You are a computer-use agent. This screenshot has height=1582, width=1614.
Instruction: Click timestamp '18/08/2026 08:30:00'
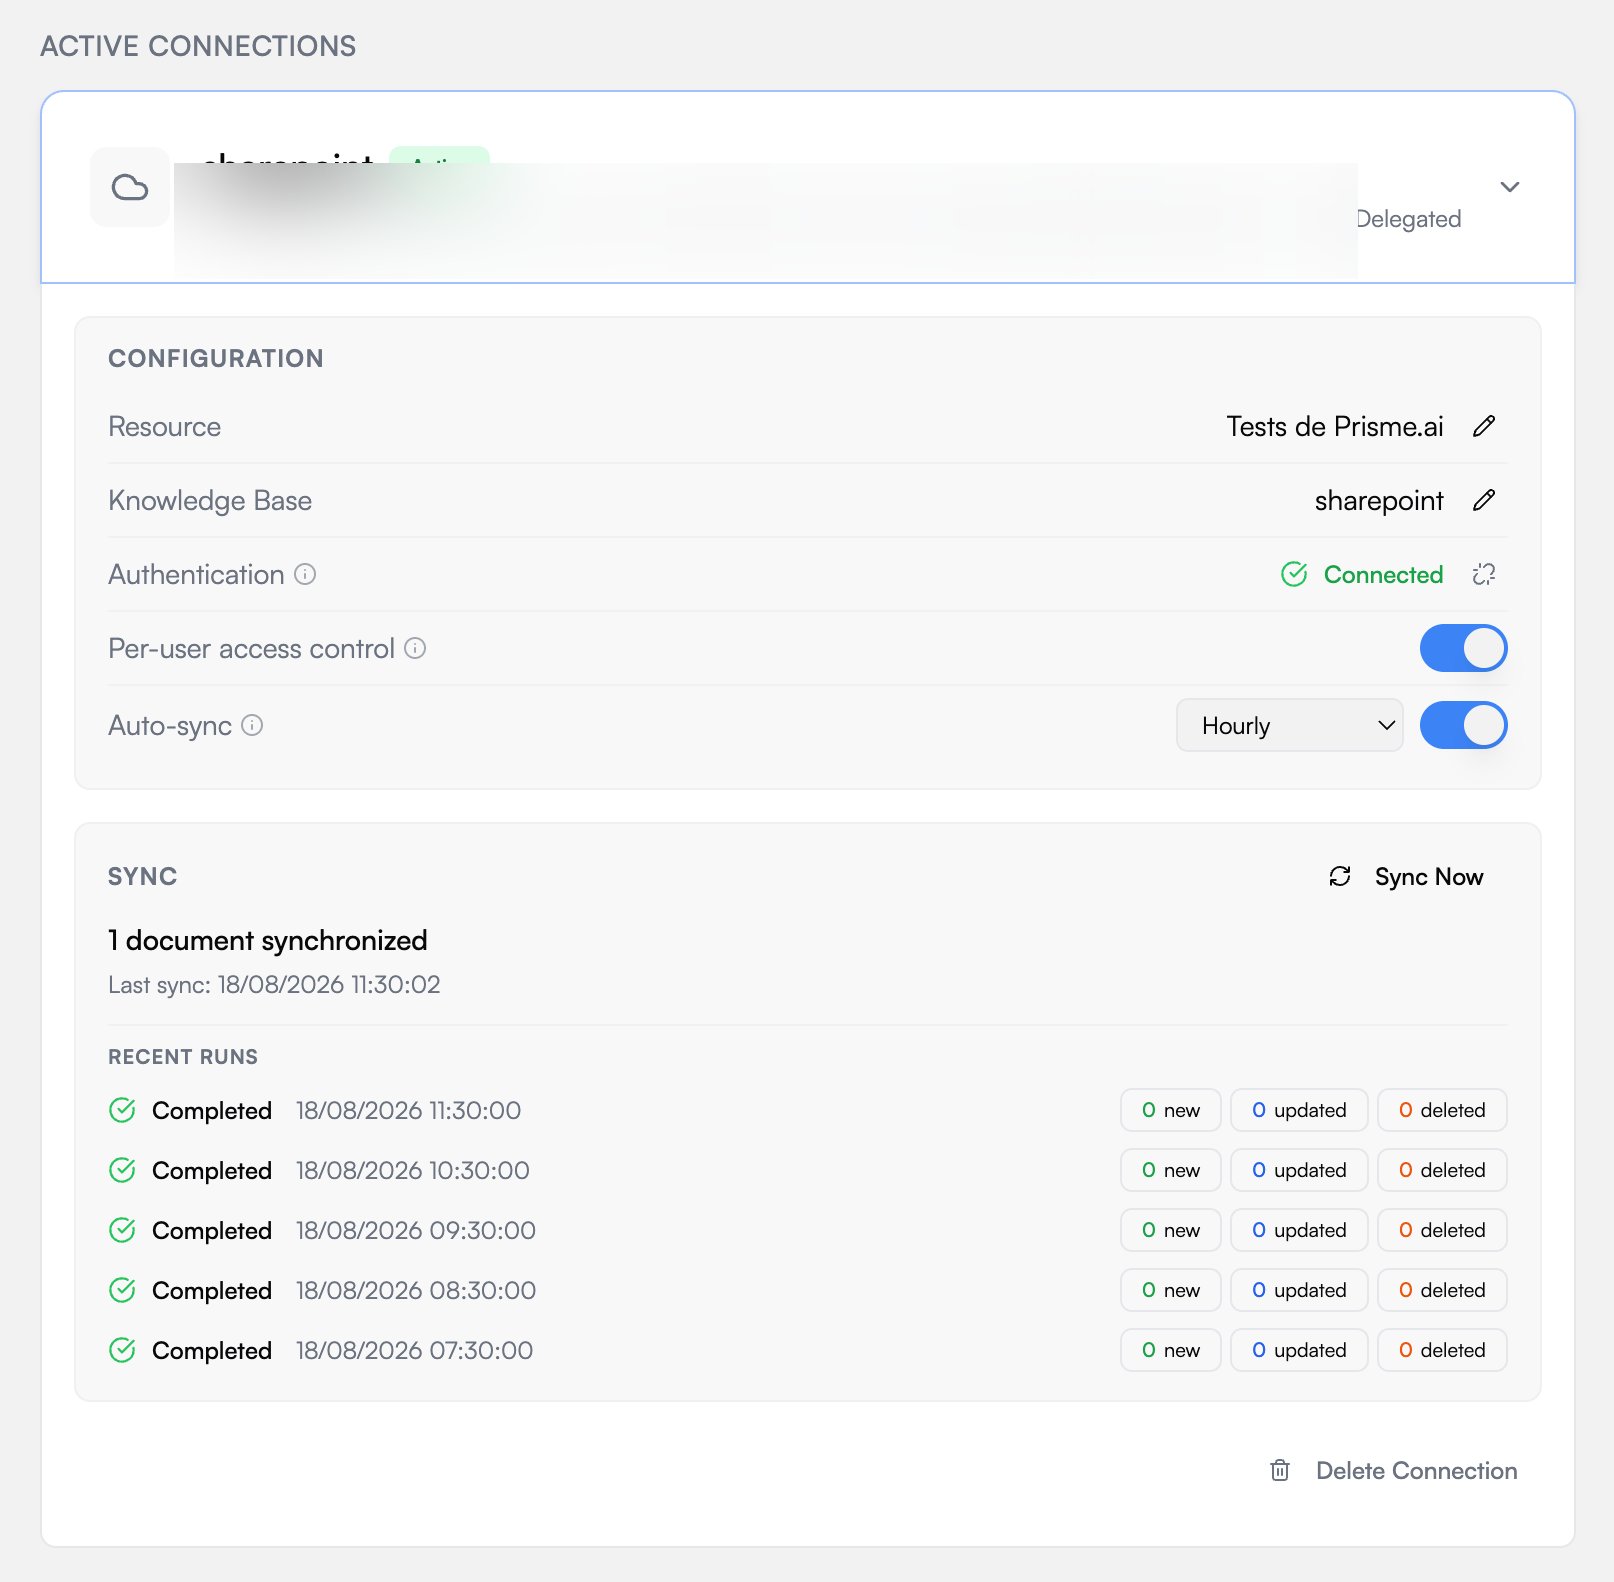coord(416,1290)
